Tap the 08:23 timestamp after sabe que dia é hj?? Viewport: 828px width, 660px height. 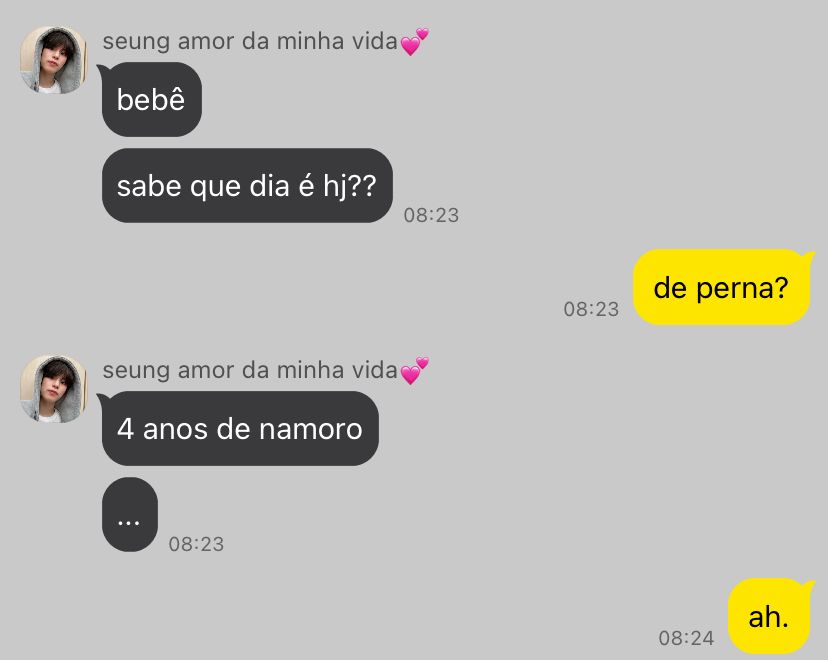pos(431,215)
